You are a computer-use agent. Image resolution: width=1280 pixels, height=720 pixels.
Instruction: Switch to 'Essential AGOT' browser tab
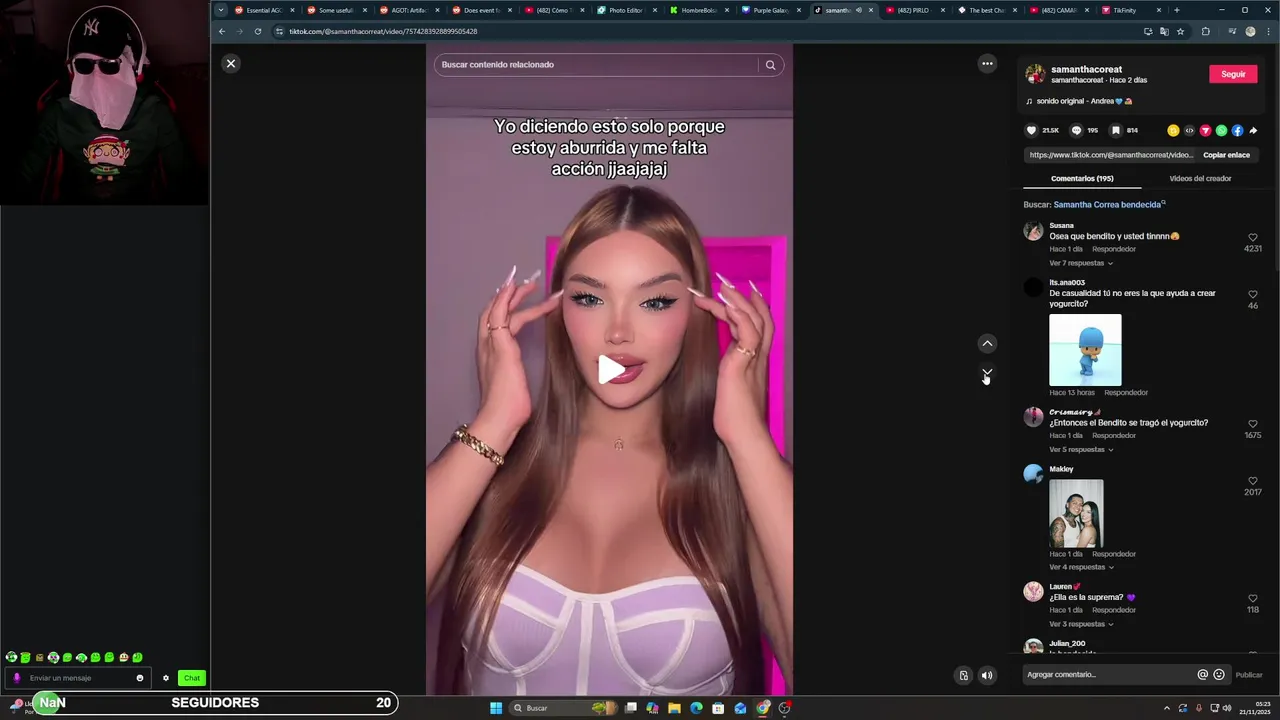point(263,10)
